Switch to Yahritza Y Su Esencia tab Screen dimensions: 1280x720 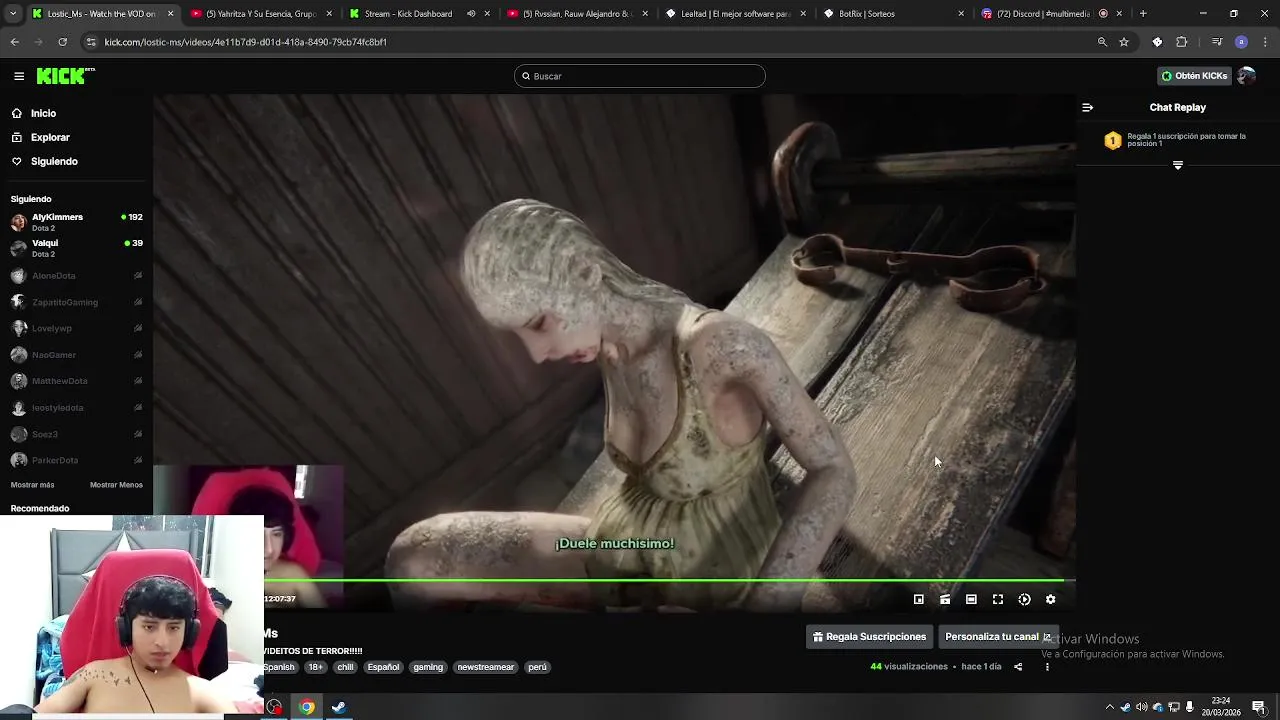(x=260, y=14)
